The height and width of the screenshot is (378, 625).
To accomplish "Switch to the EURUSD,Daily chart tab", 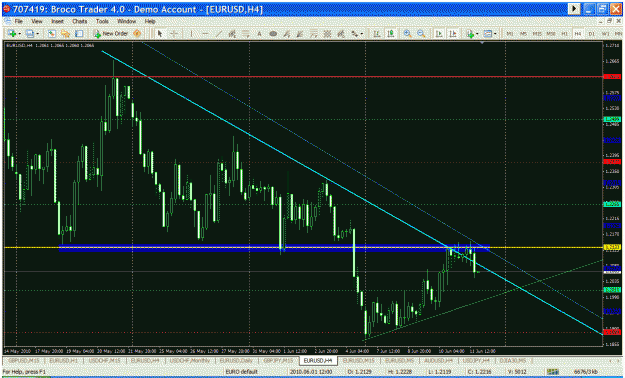I will point(237,360).
